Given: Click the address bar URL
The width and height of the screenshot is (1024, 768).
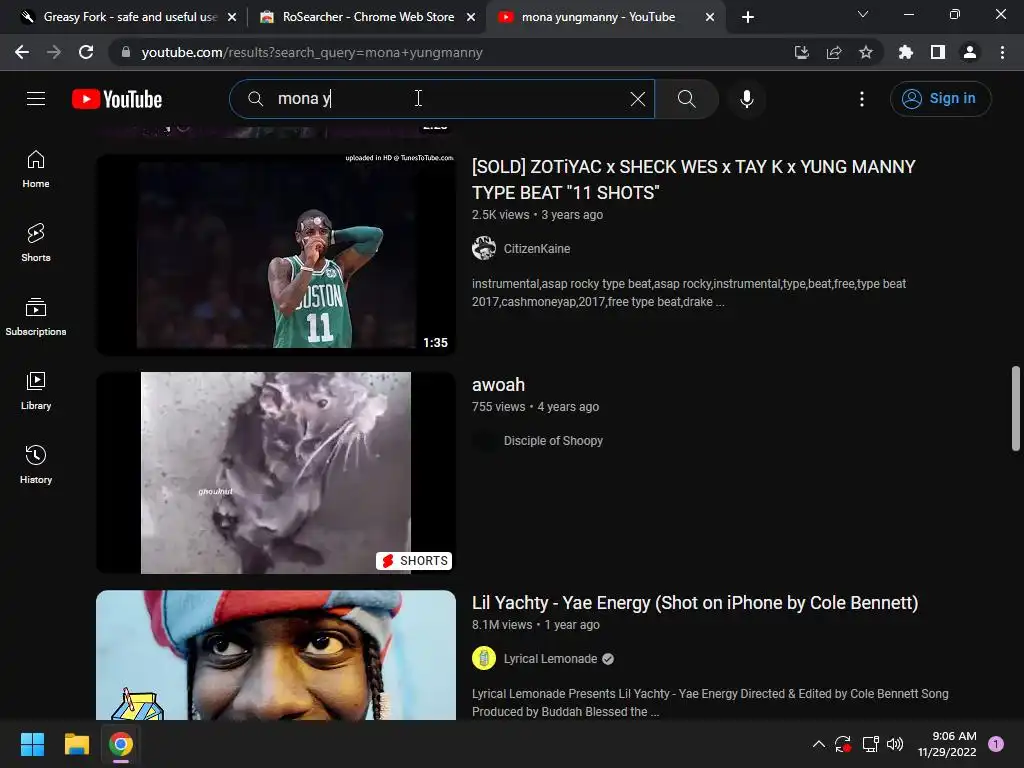Looking at the screenshot, I should tap(312, 52).
